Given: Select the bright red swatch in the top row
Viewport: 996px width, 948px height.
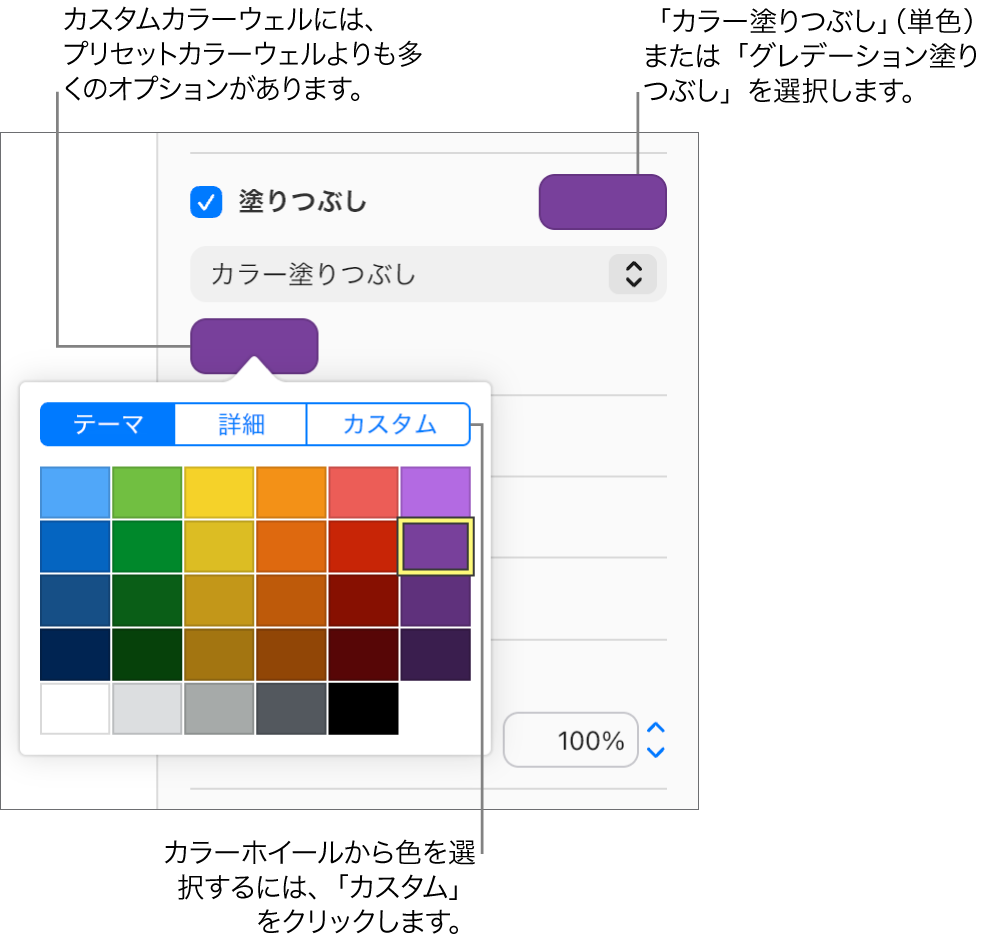Looking at the screenshot, I should [x=363, y=491].
